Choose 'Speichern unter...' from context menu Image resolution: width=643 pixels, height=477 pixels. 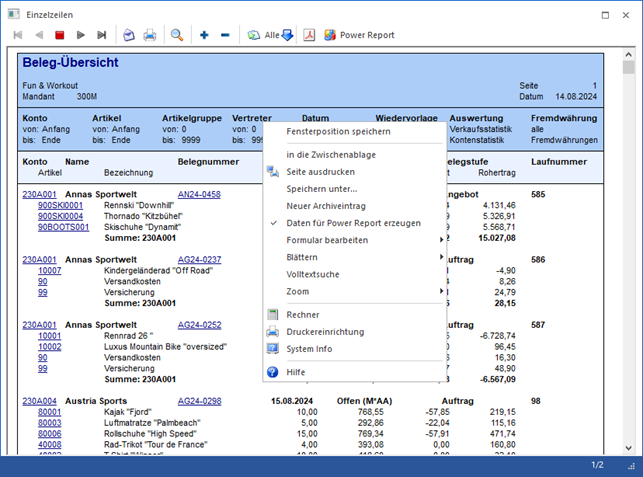coord(321,189)
